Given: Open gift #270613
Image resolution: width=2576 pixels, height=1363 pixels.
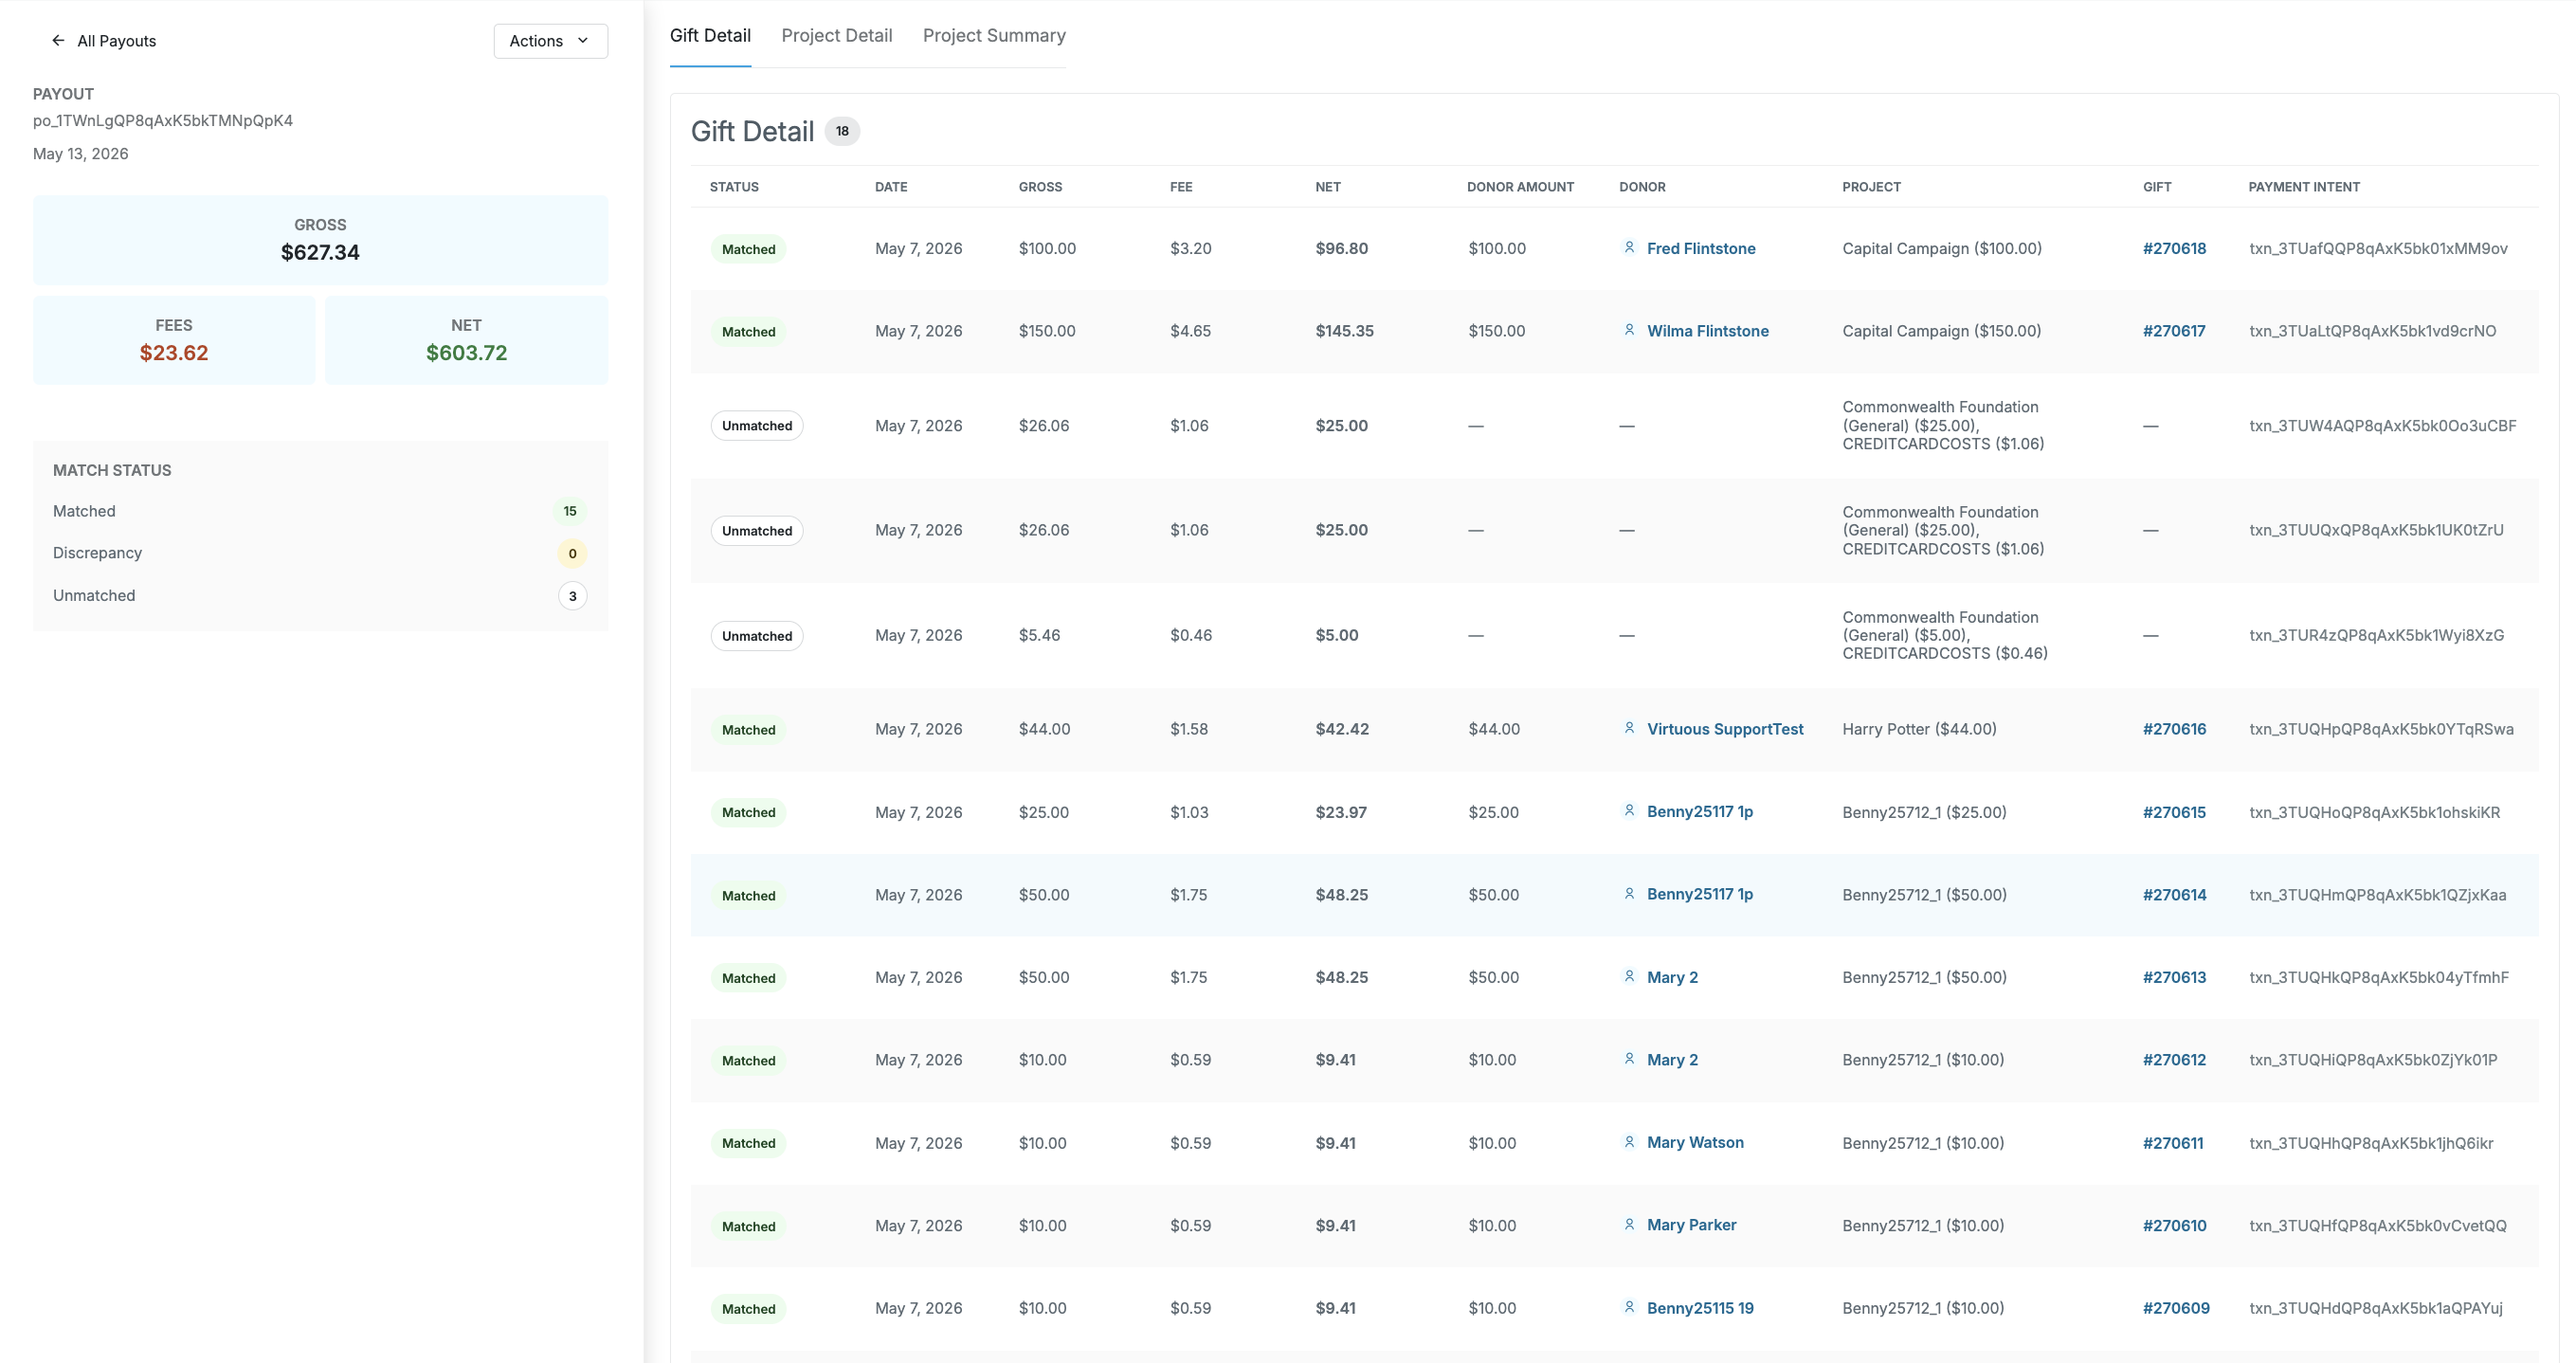Looking at the screenshot, I should pos(2174,977).
